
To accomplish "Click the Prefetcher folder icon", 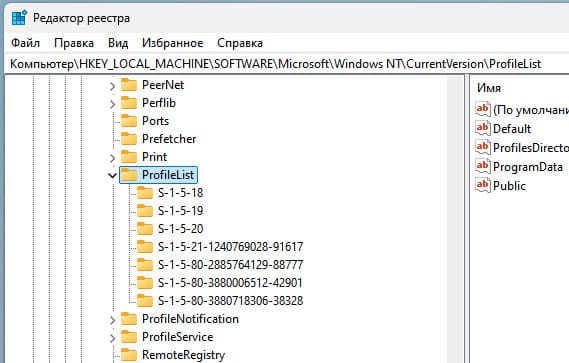I will coord(129,139).
